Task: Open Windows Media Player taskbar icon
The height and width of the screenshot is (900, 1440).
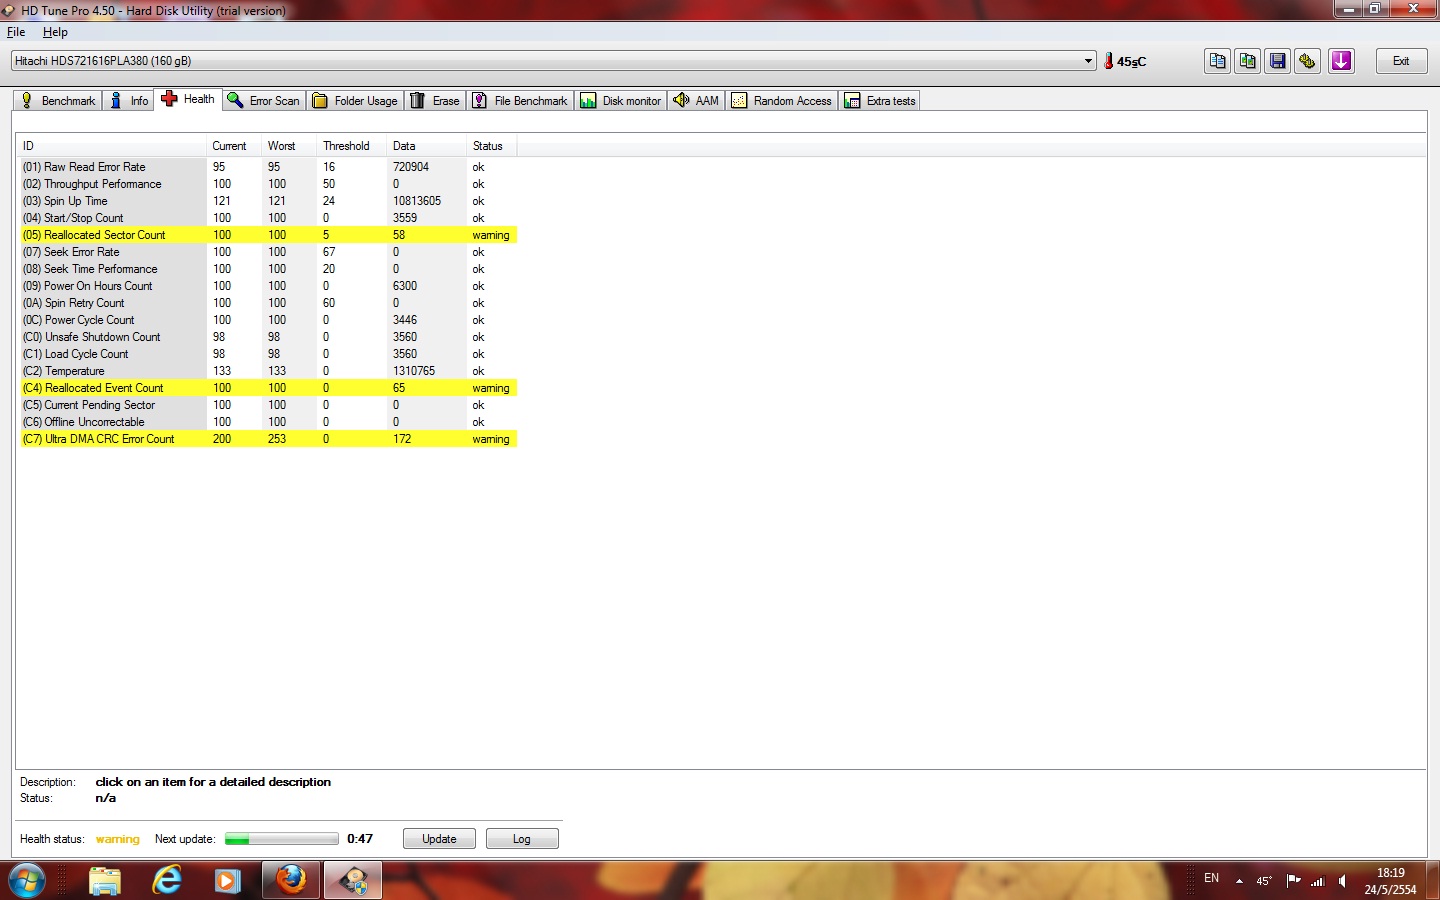Action: click(228, 880)
